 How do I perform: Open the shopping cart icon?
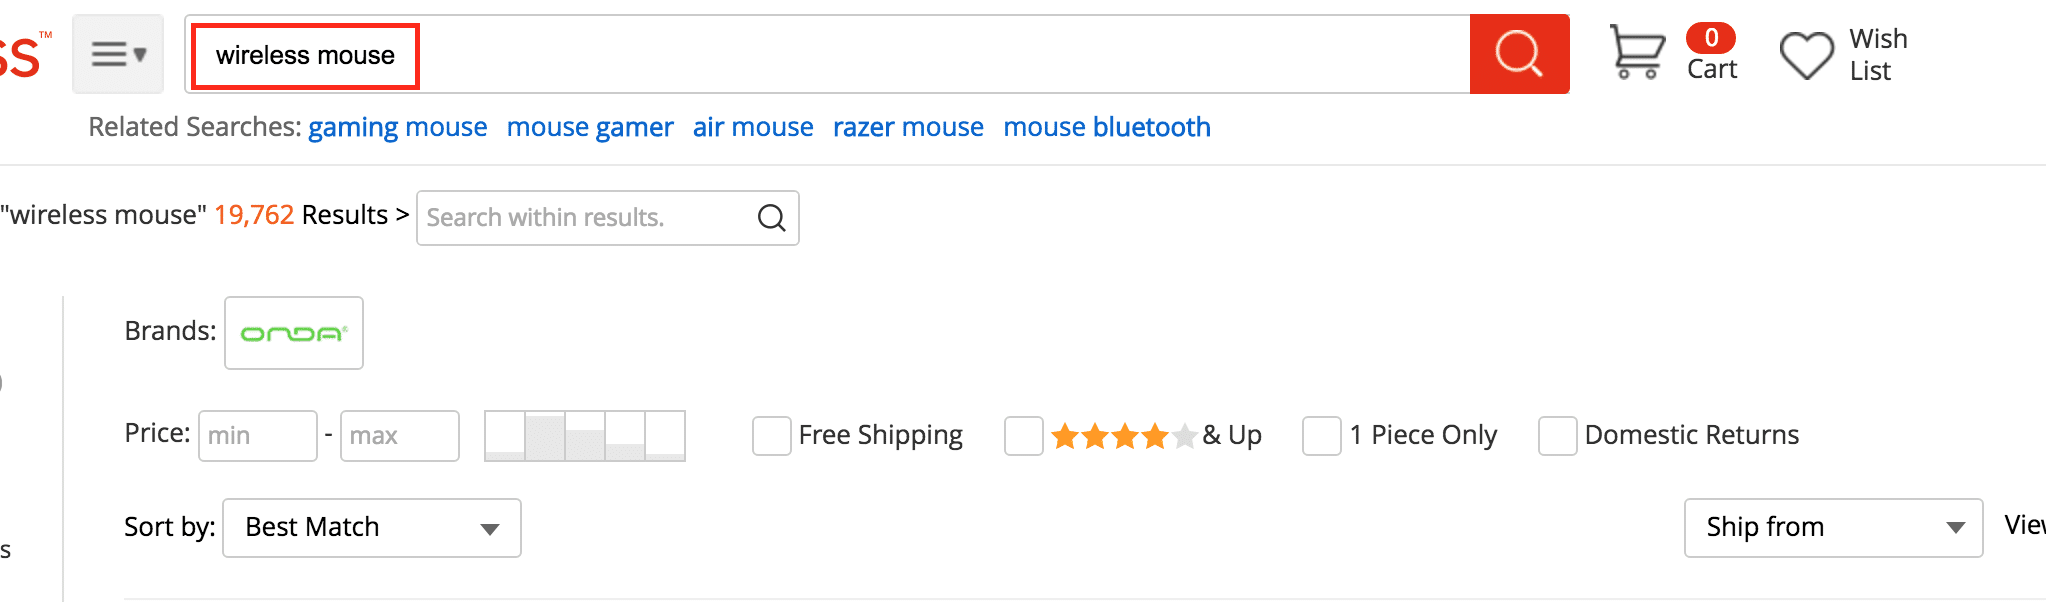pyautogui.click(x=1637, y=52)
